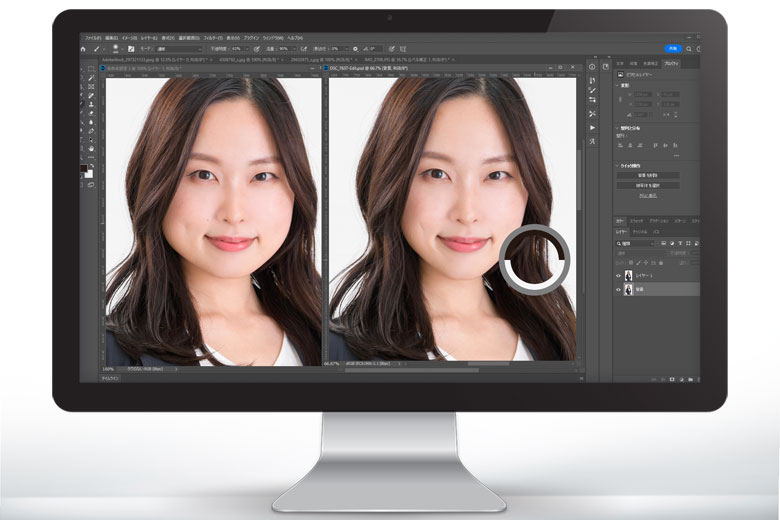Hide the レイヤー 1 layer with eye icon
The width and height of the screenshot is (780, 520).
pos(618,275)
